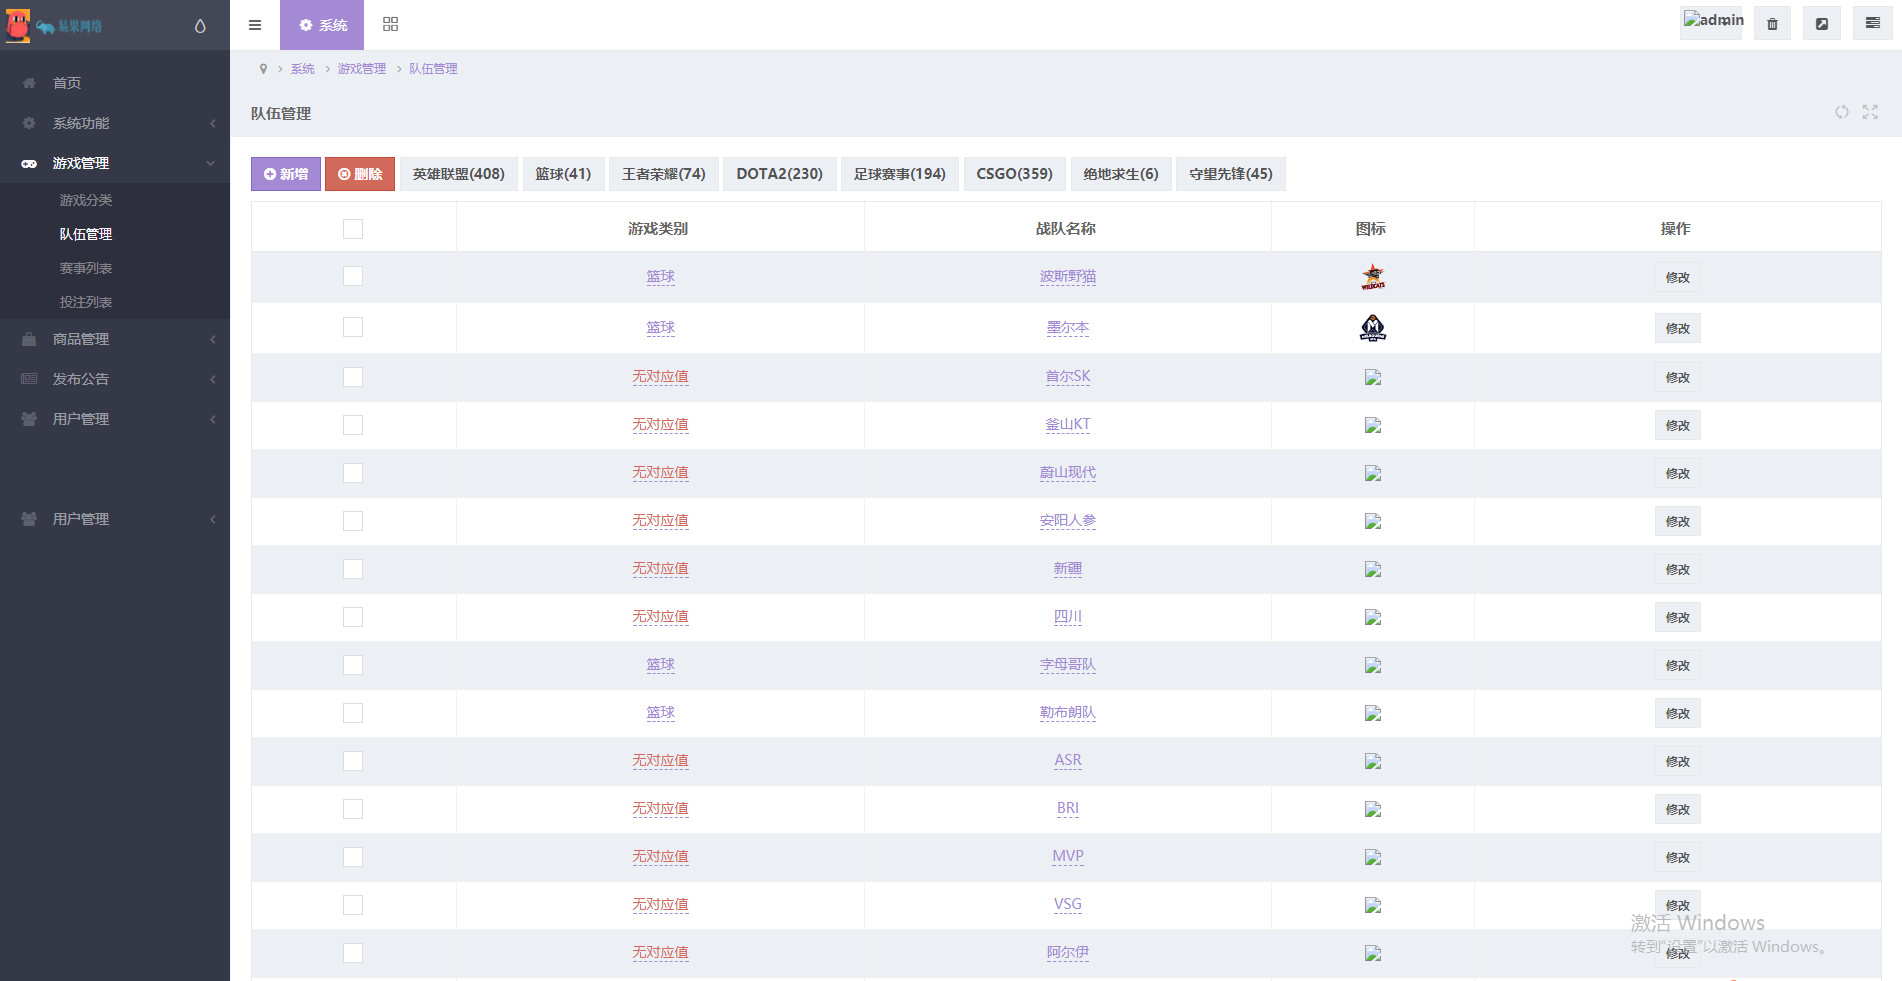Expand the 商品管理 sidebar section

click(115, 339)
